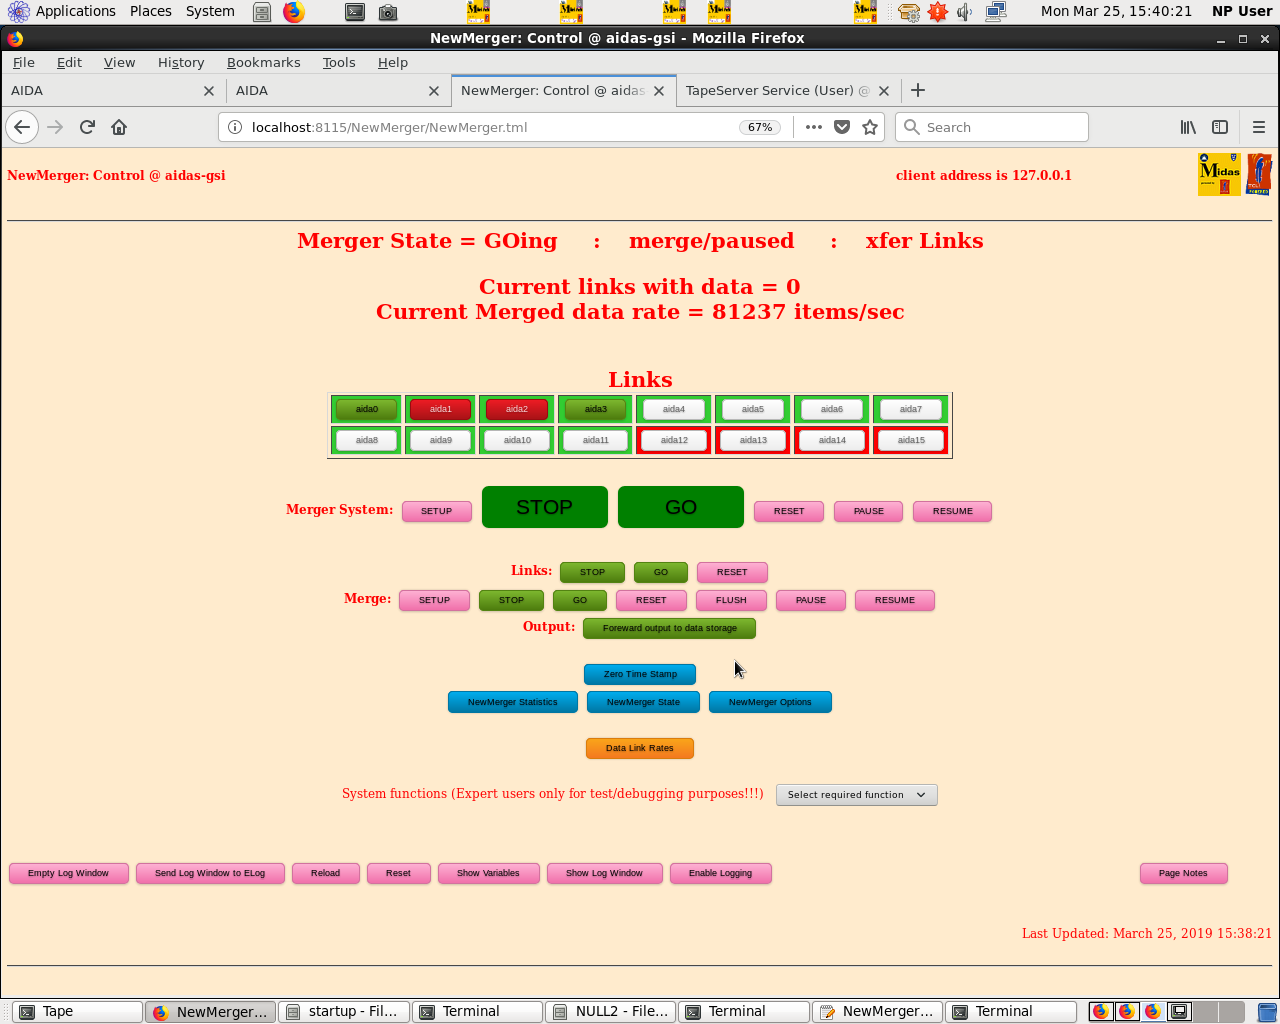Save page to Pocket icon
1280x1024 pixels.
[x=842, y=127]
